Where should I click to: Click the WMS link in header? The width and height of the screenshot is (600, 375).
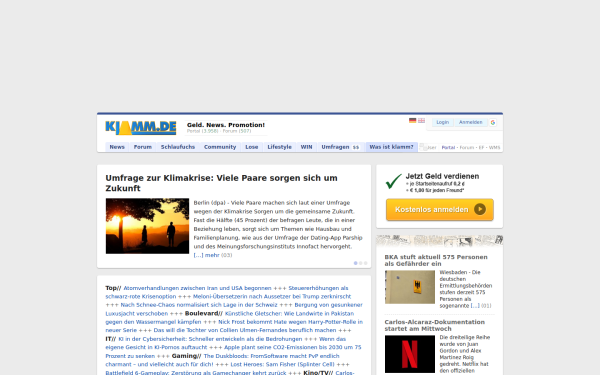coord(494,147)
